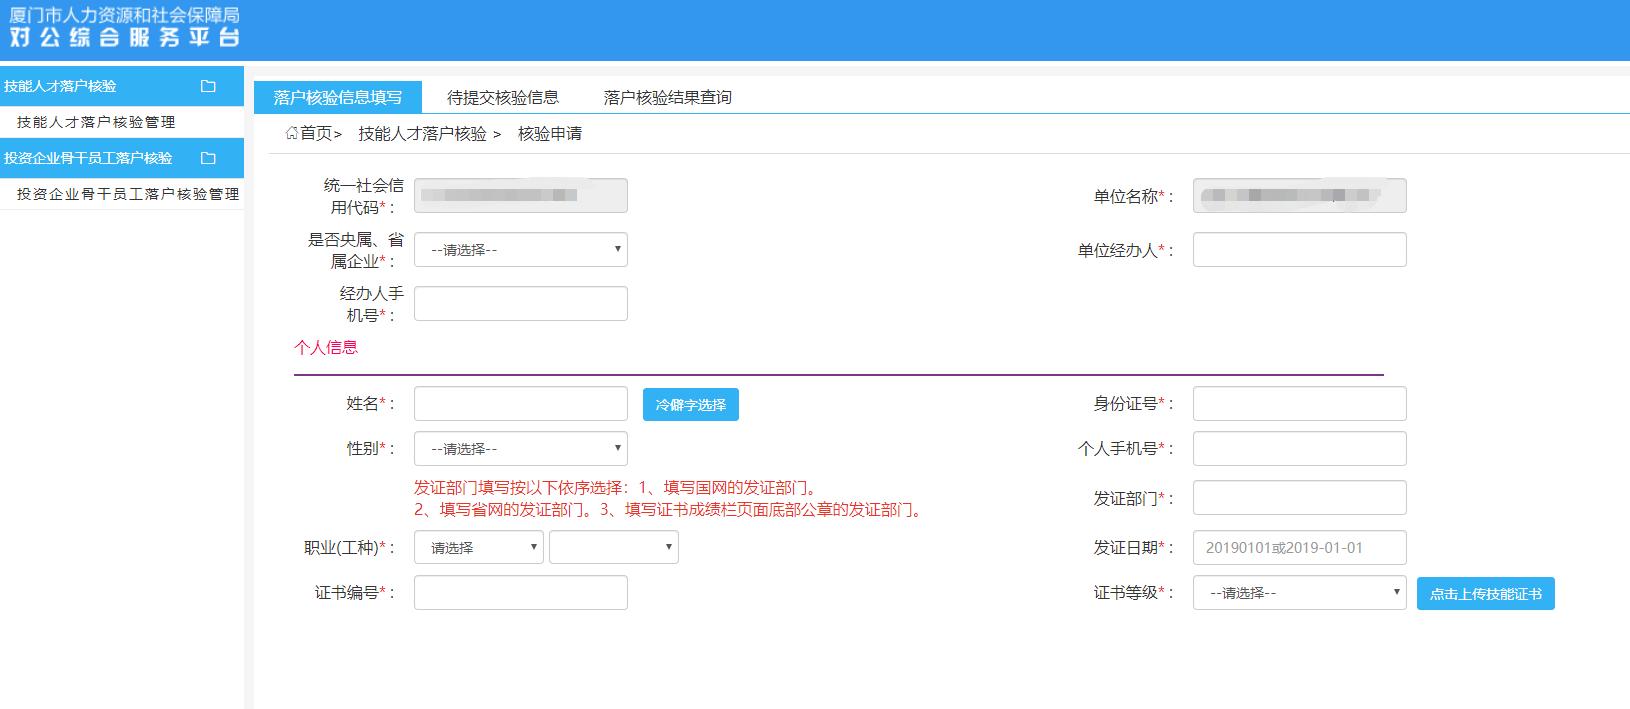This screenshot has width=1630, height=709.
Task: Click the 对公综合服务平台 header title
Action: pyautogui.click(x=125, y=37)
